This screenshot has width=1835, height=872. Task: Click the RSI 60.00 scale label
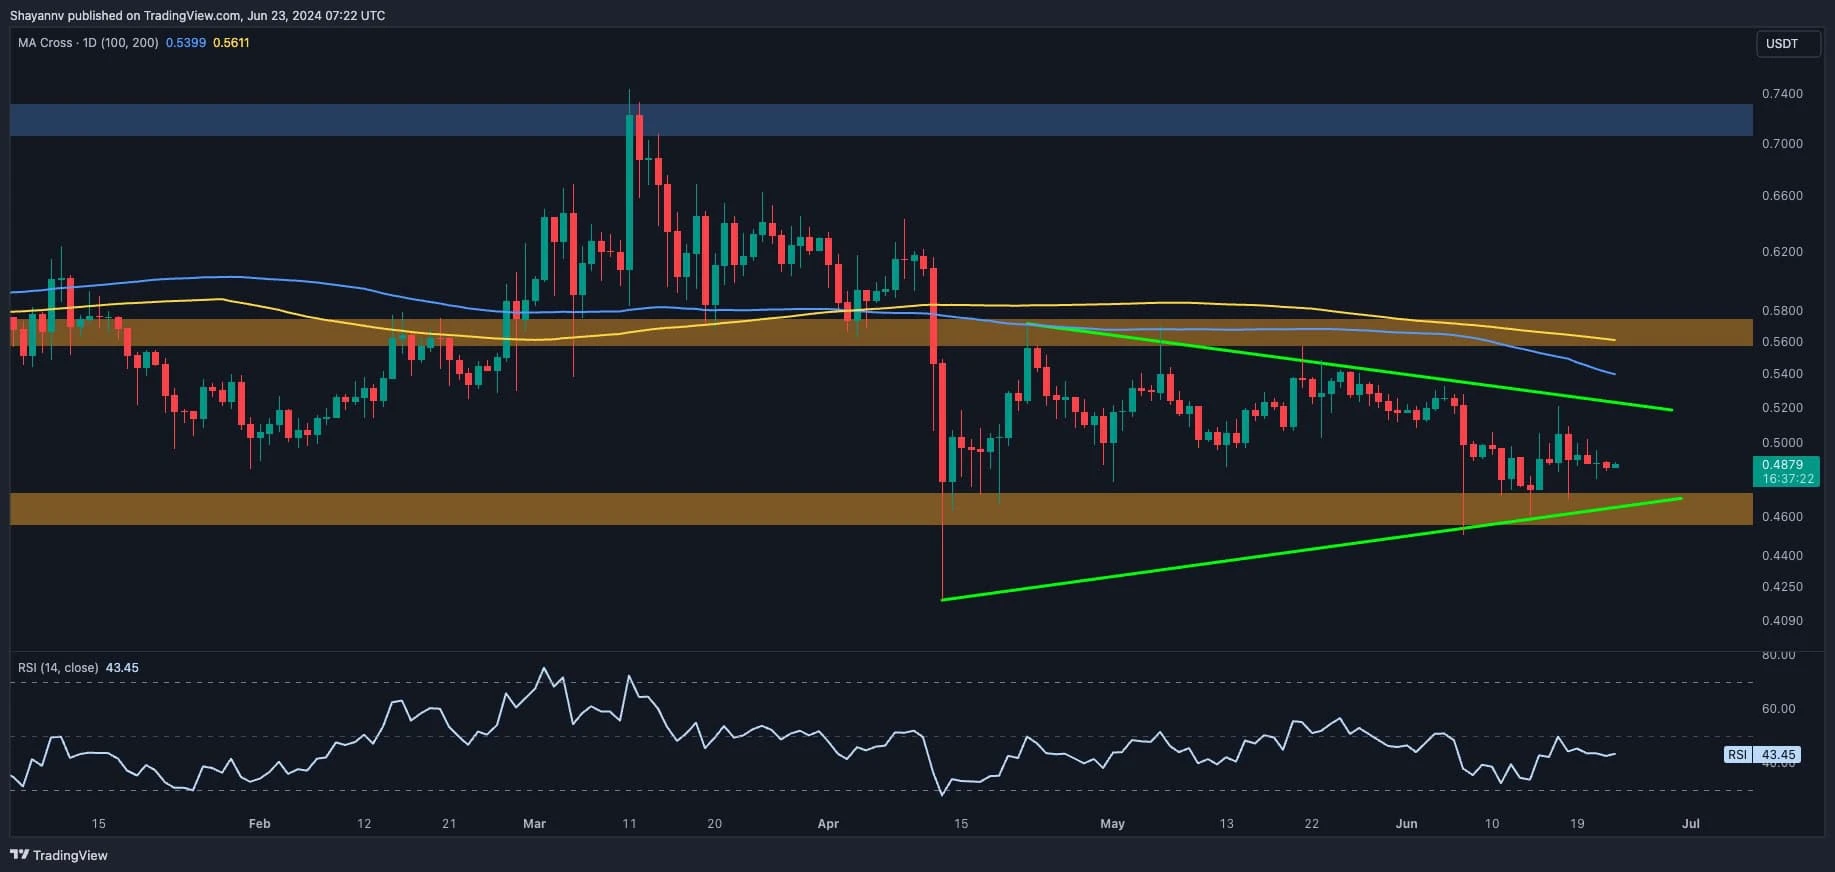click(1778, 709)
